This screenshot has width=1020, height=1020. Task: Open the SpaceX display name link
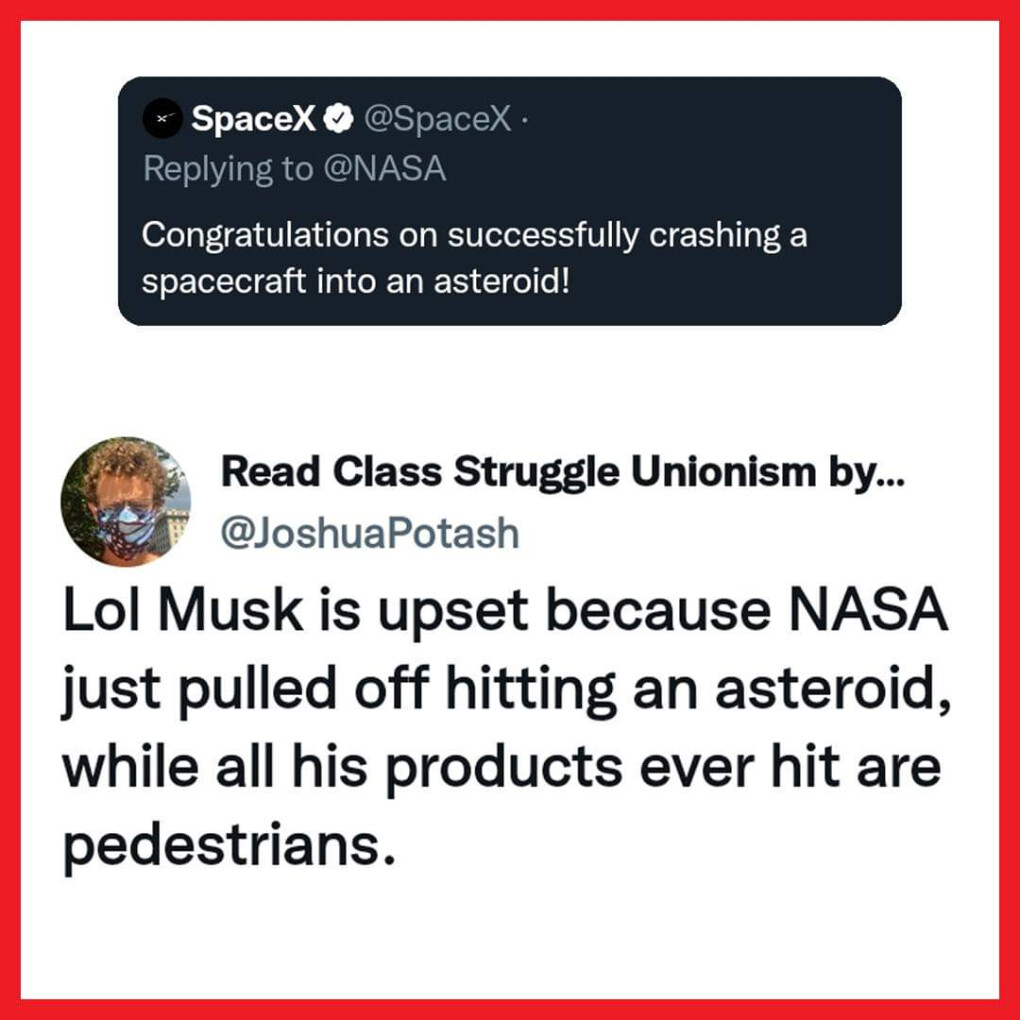tap(253, 120)
